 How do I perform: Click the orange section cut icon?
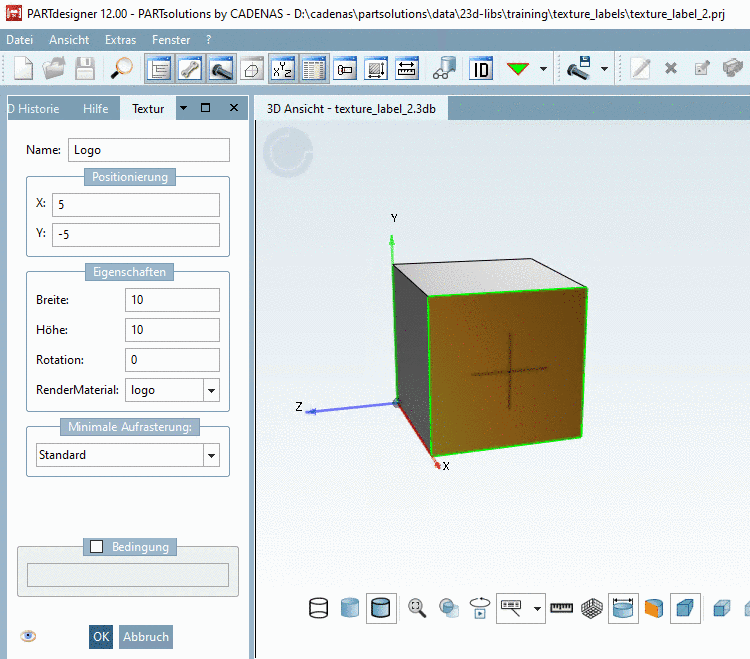click(653, 607)
